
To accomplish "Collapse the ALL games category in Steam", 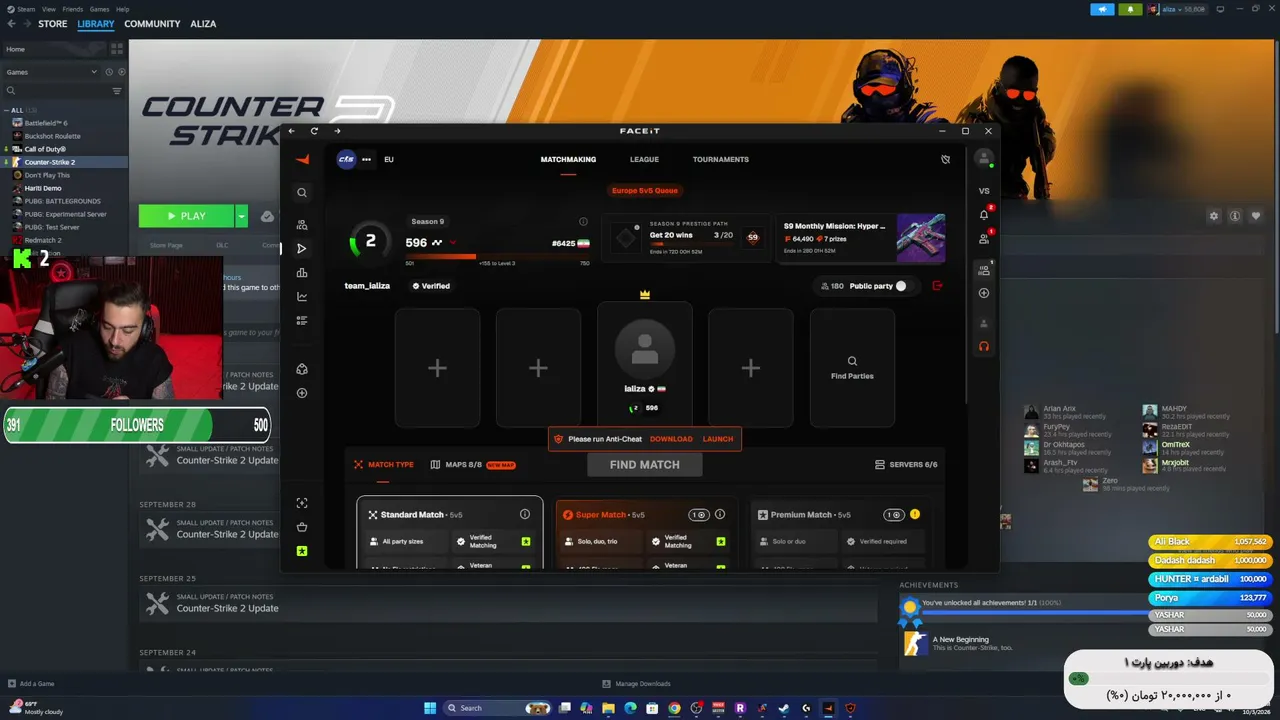I will tap(6, 110).
